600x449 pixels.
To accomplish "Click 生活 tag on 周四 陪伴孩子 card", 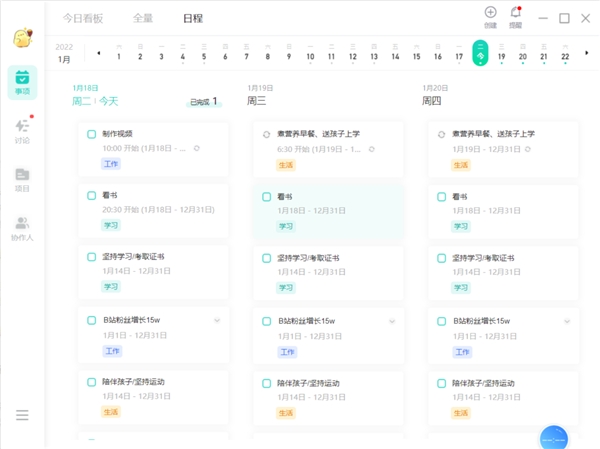I will pyautogui.click(x=461, y=413).
